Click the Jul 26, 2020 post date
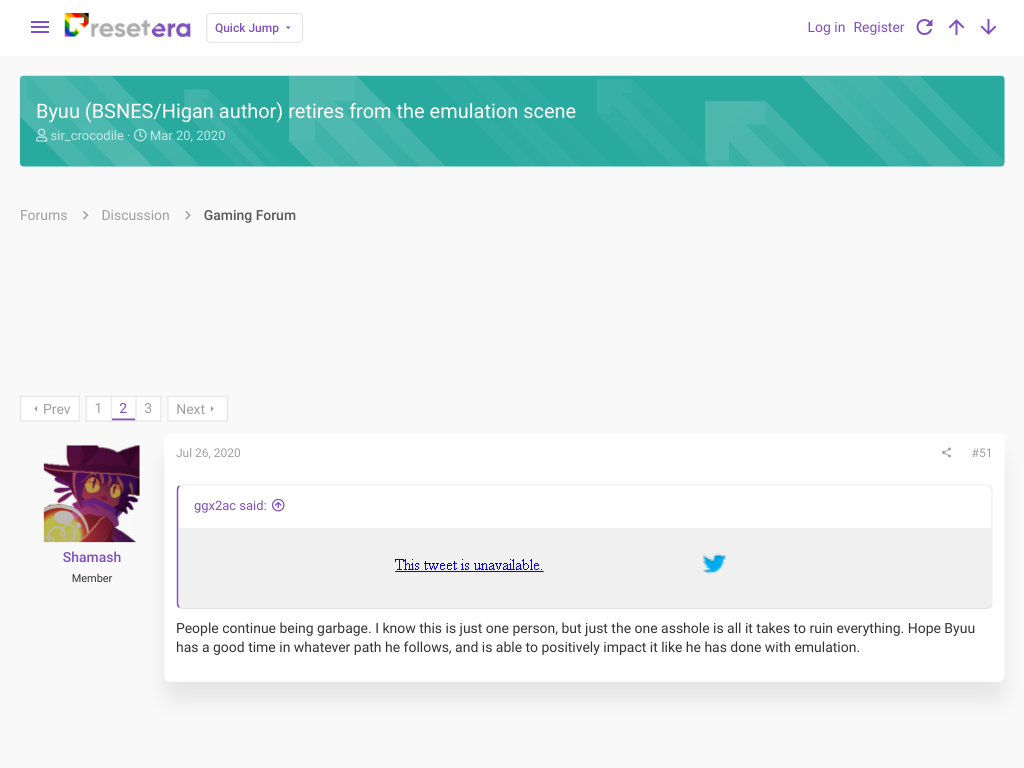This screenshot has width=1024, height=768. (x=208, y=453)
